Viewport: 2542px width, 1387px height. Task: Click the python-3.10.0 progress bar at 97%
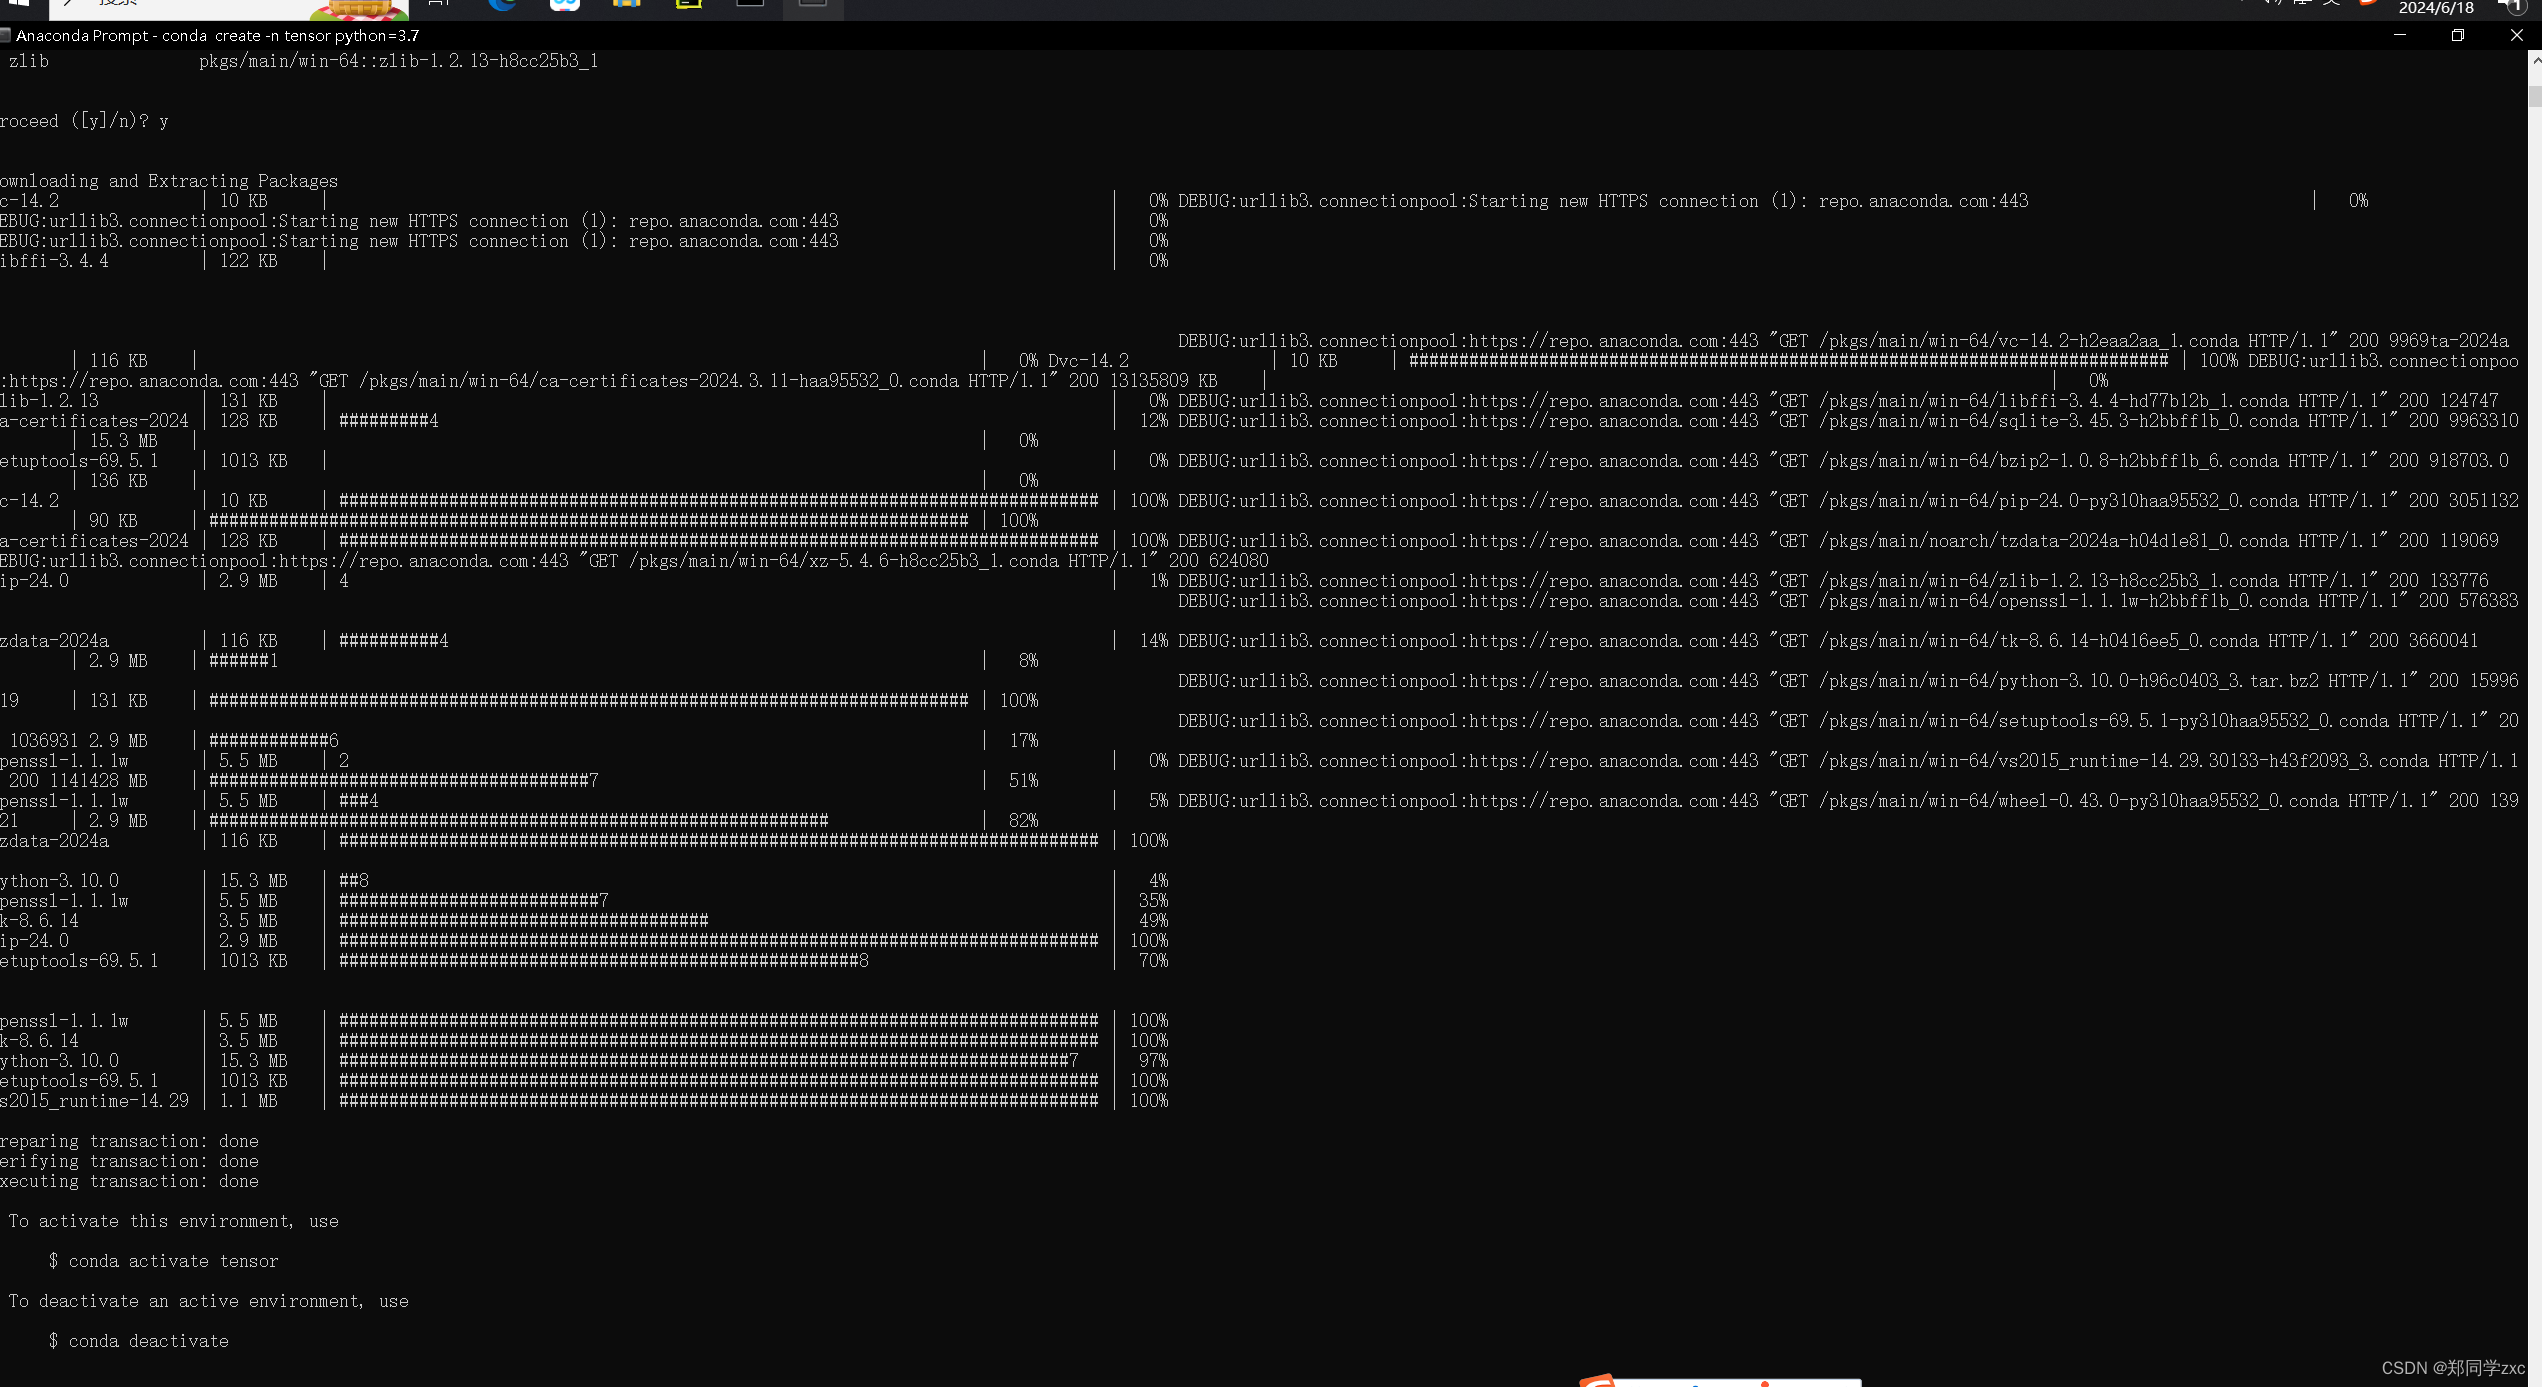(x=709, y=1061)
